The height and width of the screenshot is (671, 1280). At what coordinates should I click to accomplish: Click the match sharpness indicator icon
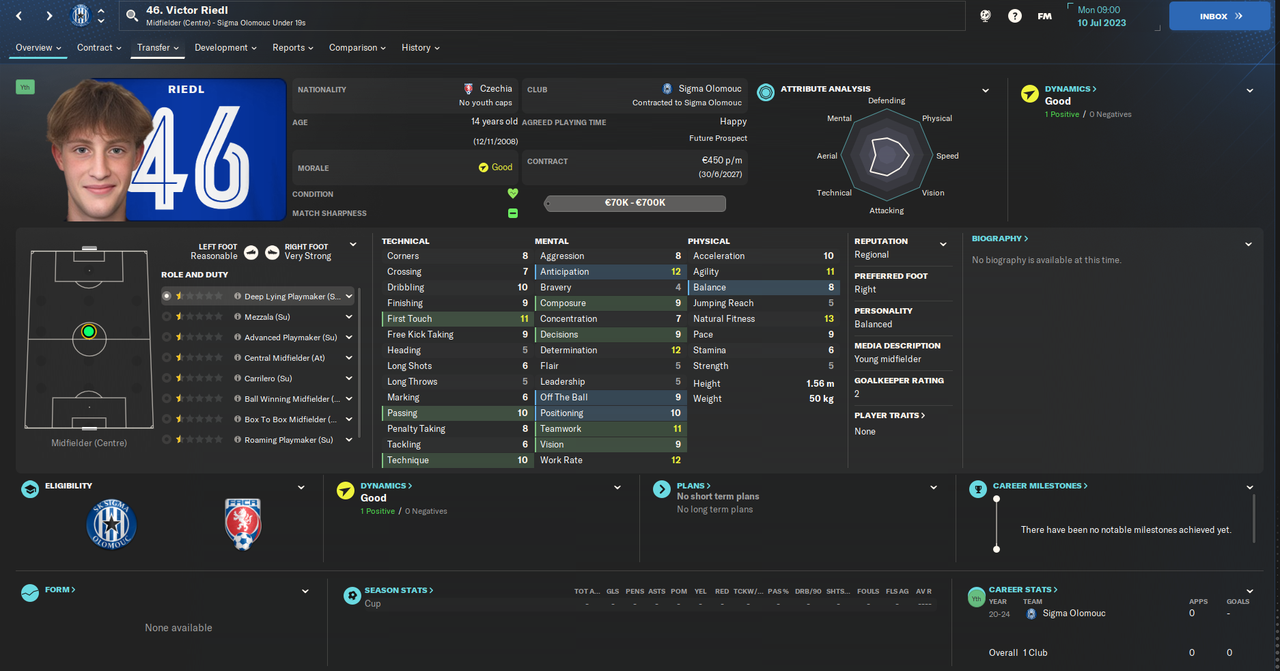513,213
